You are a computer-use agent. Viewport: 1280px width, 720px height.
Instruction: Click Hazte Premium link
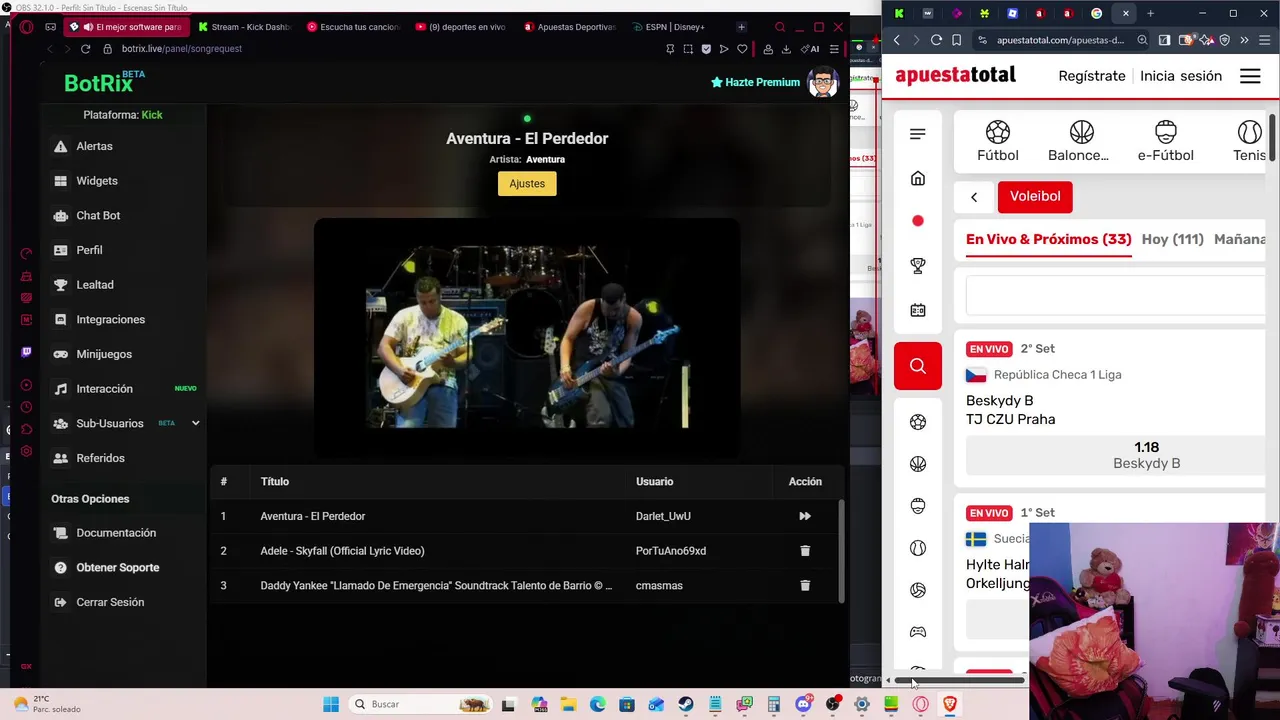pyautogui.click(x=755, y=82)
